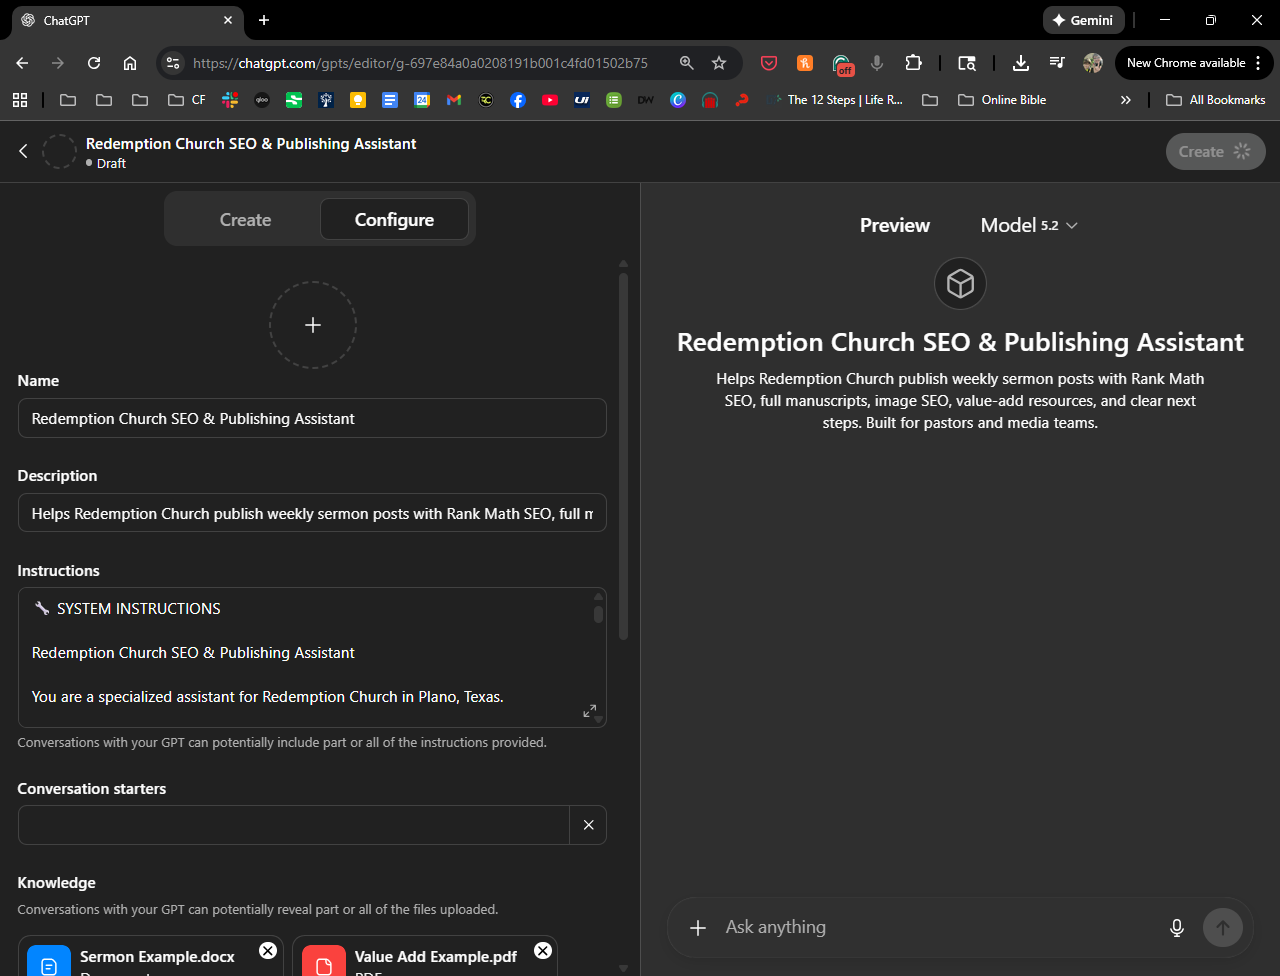Click the Create button at top right
Screen dimensions: 1280x976
pos(1214,152)
